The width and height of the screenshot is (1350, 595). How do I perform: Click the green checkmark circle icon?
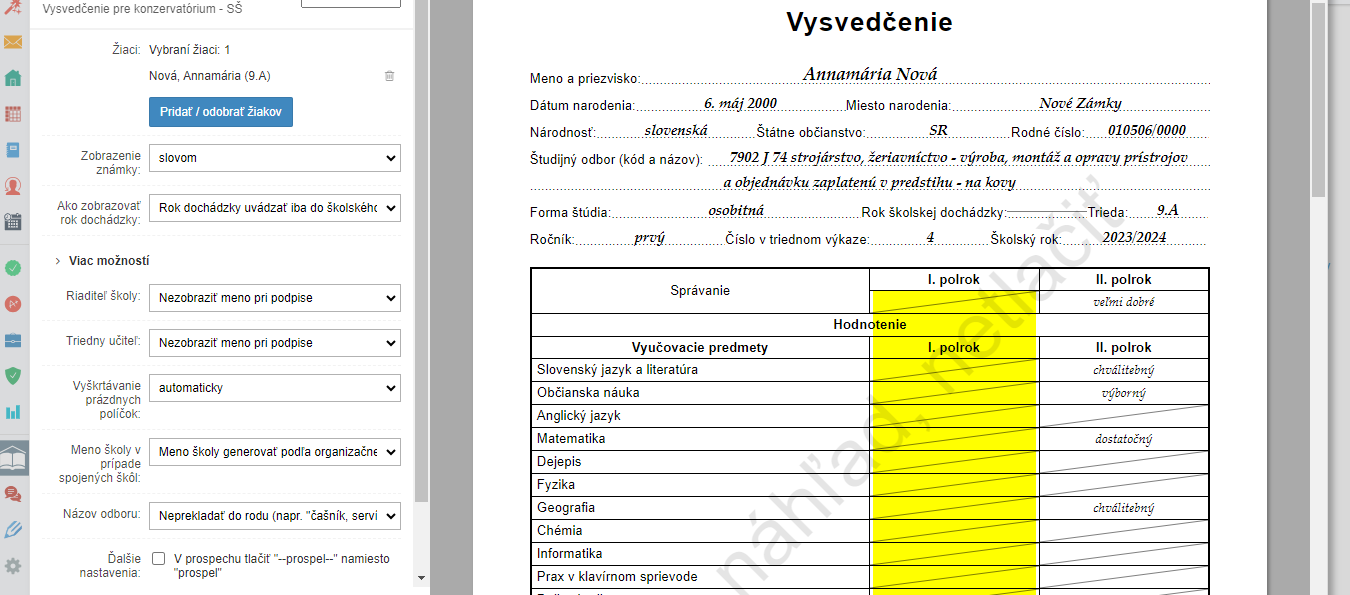[13, 268]
